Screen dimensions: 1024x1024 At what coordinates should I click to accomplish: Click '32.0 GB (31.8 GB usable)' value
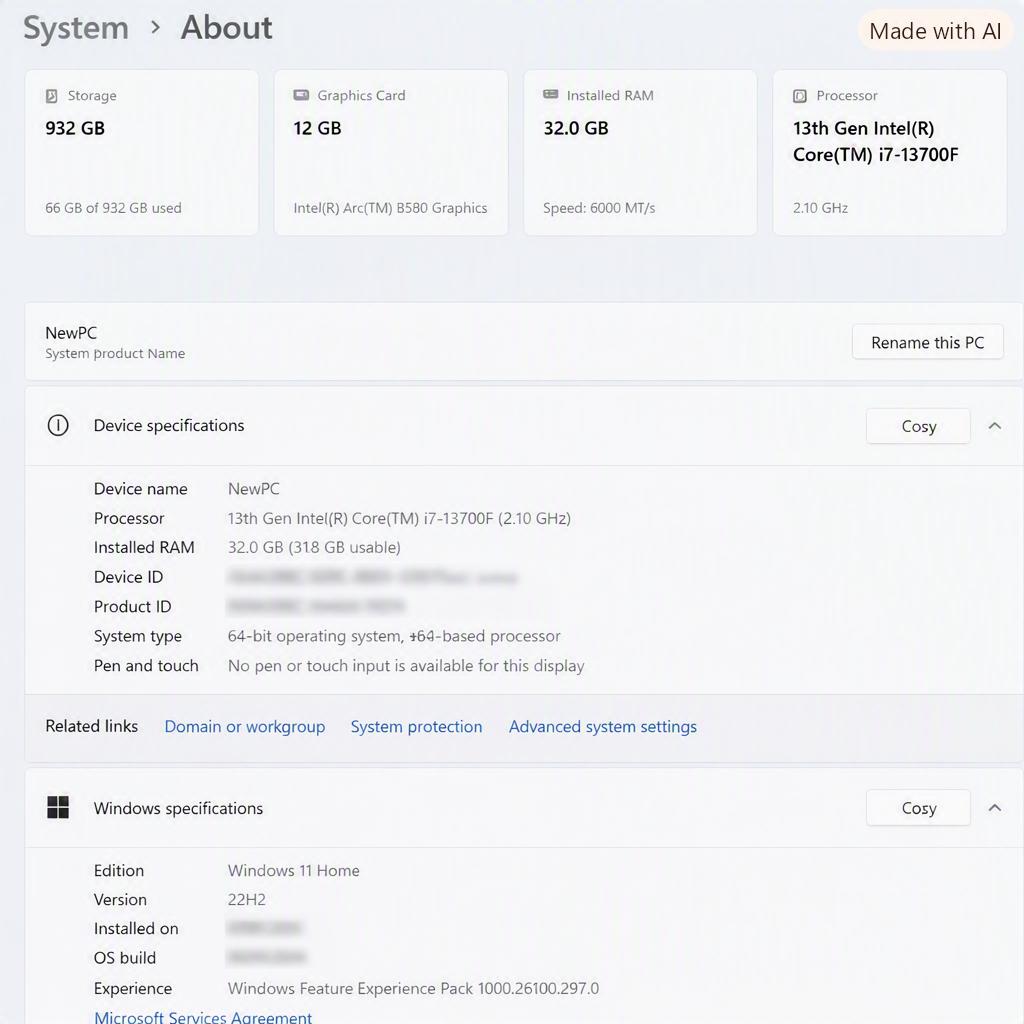pos(313,547)
